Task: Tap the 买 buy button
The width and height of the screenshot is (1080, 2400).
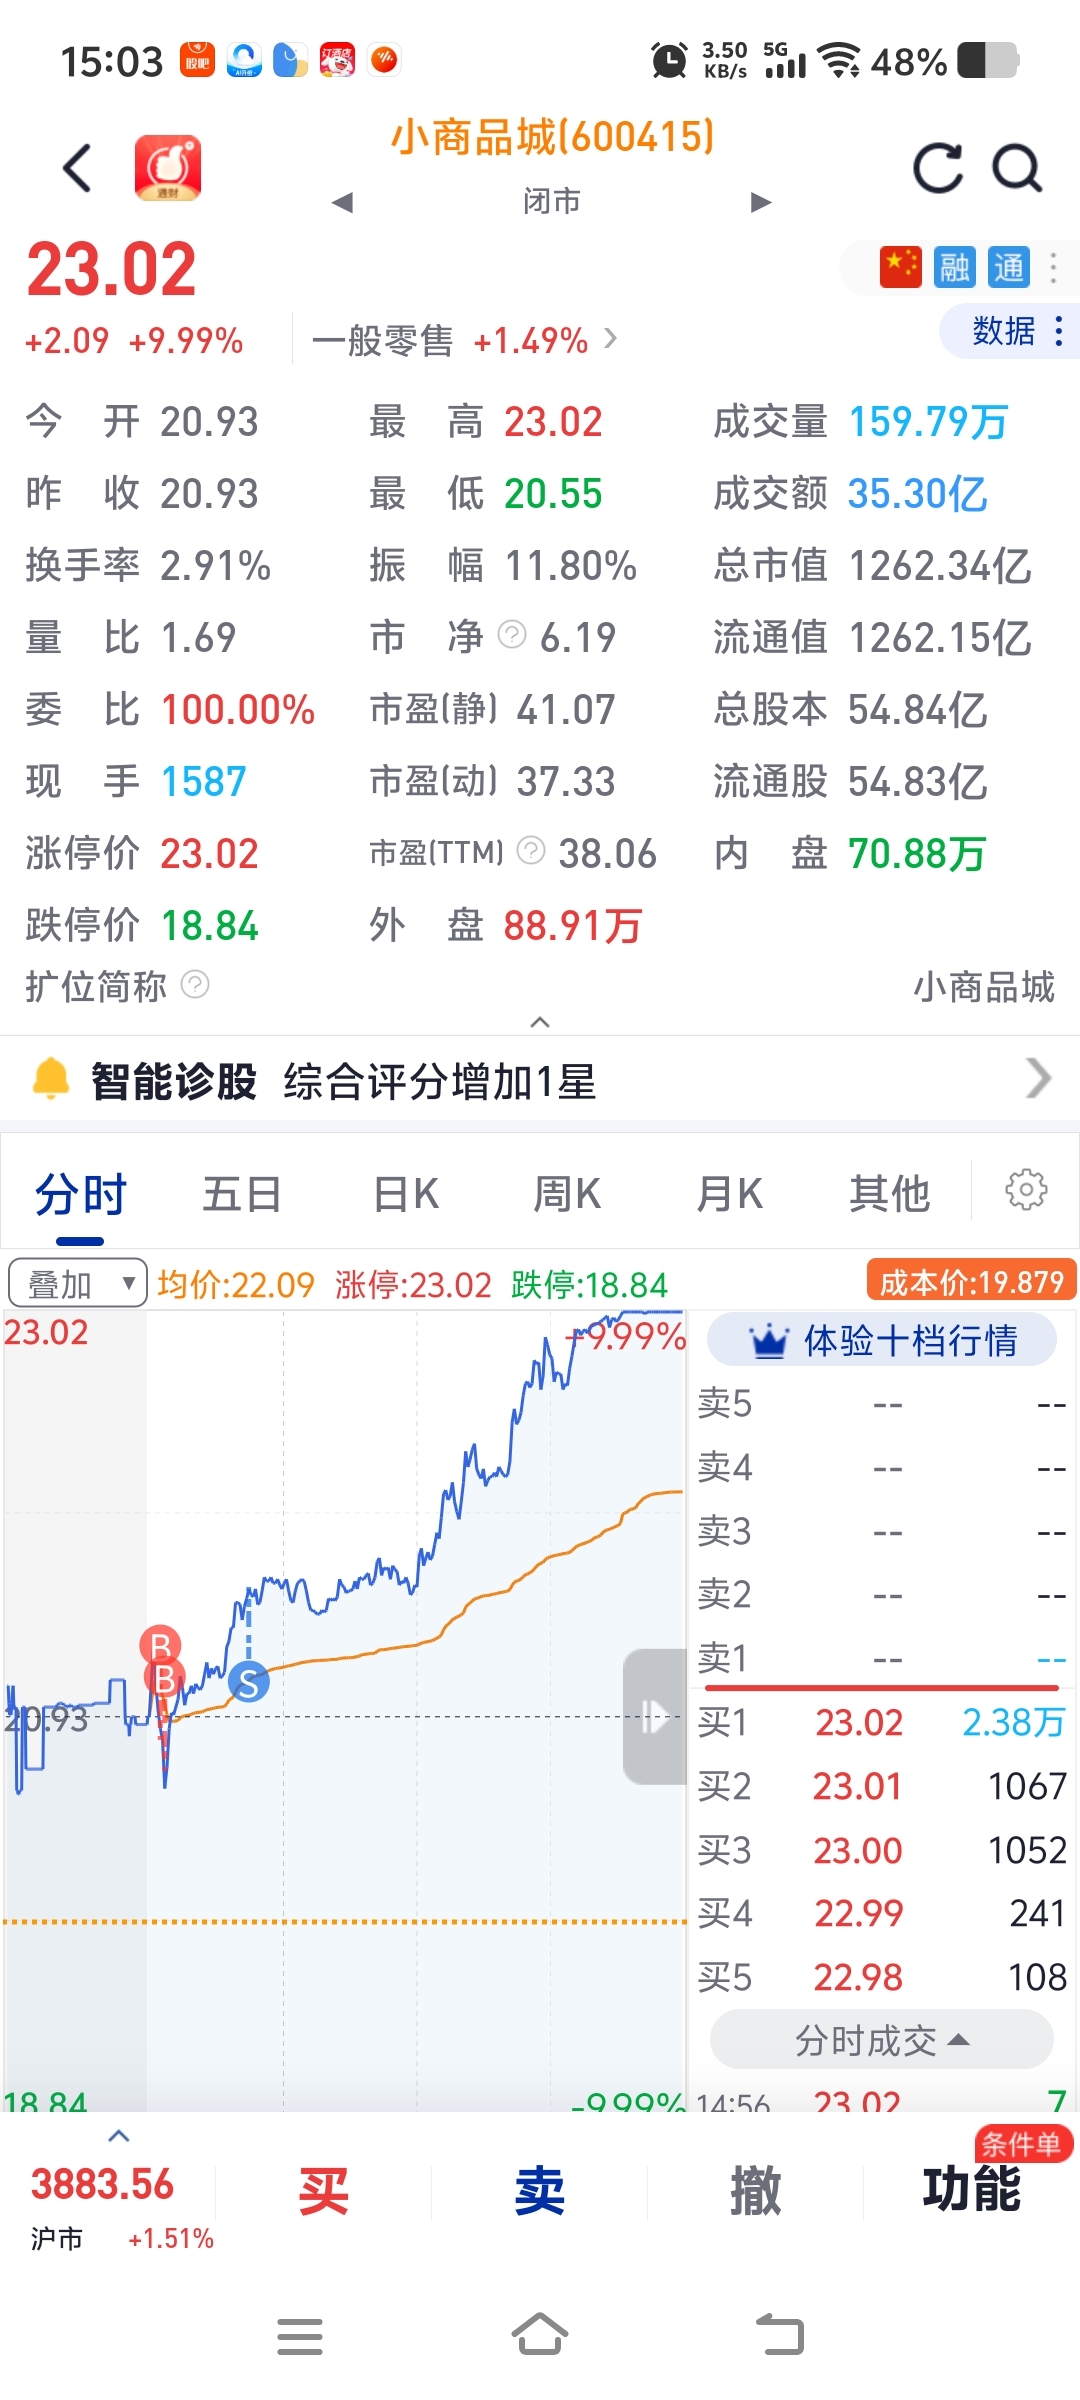Action: click(x=324, y=2190)
